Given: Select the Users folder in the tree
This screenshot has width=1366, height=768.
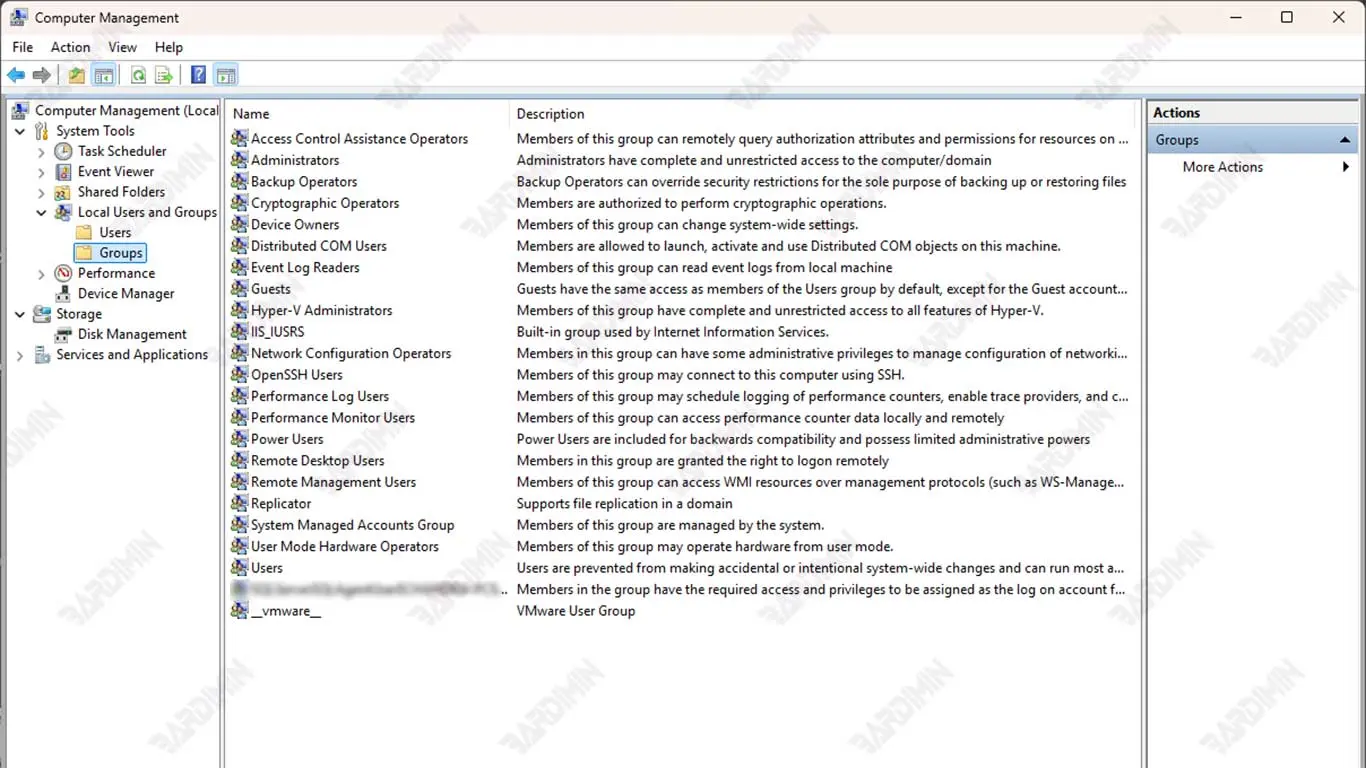Looking at the screenshot, I should pyautogui.click(x=115, y=233).
